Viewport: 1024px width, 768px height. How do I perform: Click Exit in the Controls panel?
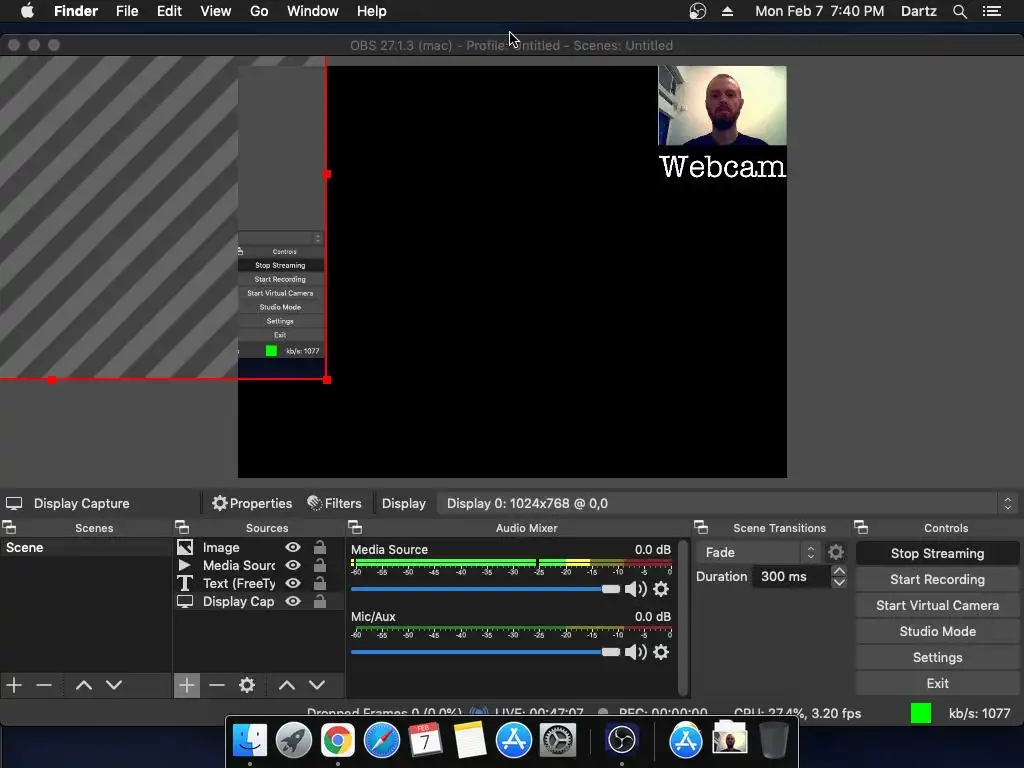[x=937, y=684]
